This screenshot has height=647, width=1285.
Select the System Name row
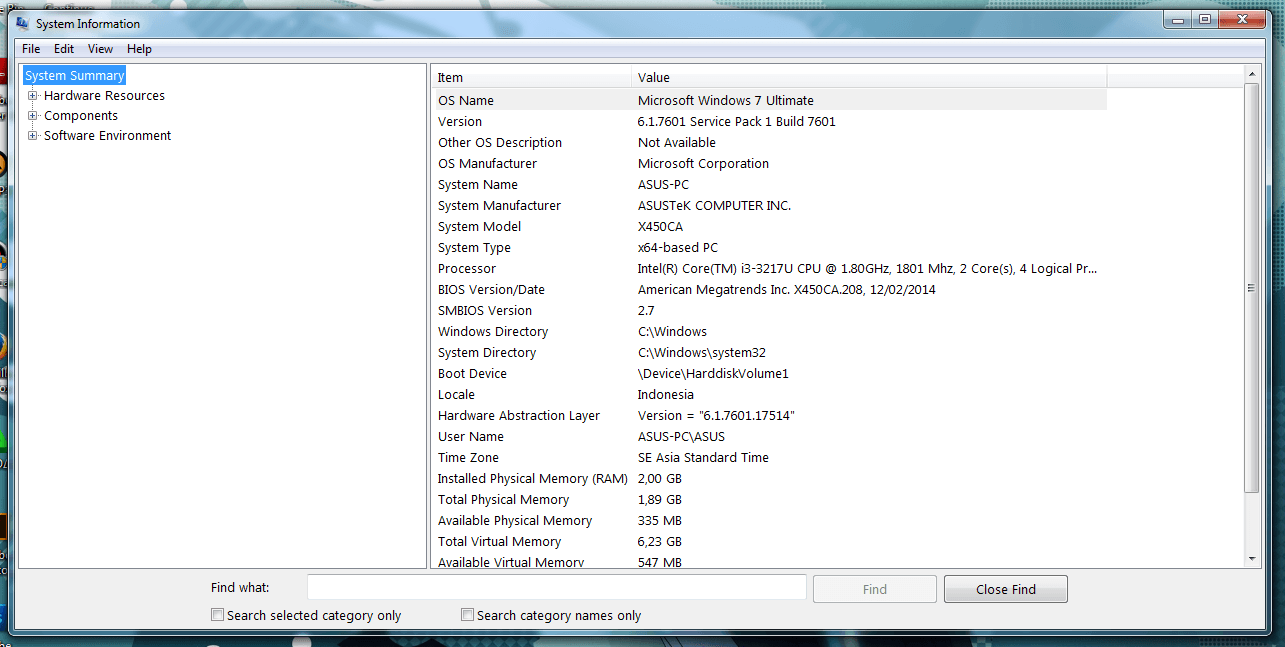tap(769, 184)
